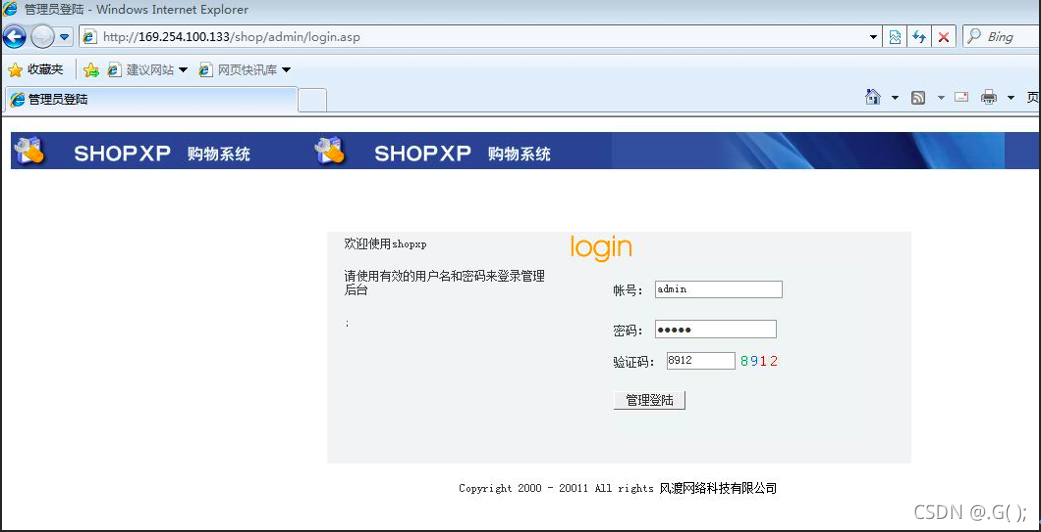Click the IE page icon in address bar
Screen dimensions: 1041x532
[90, 37]
